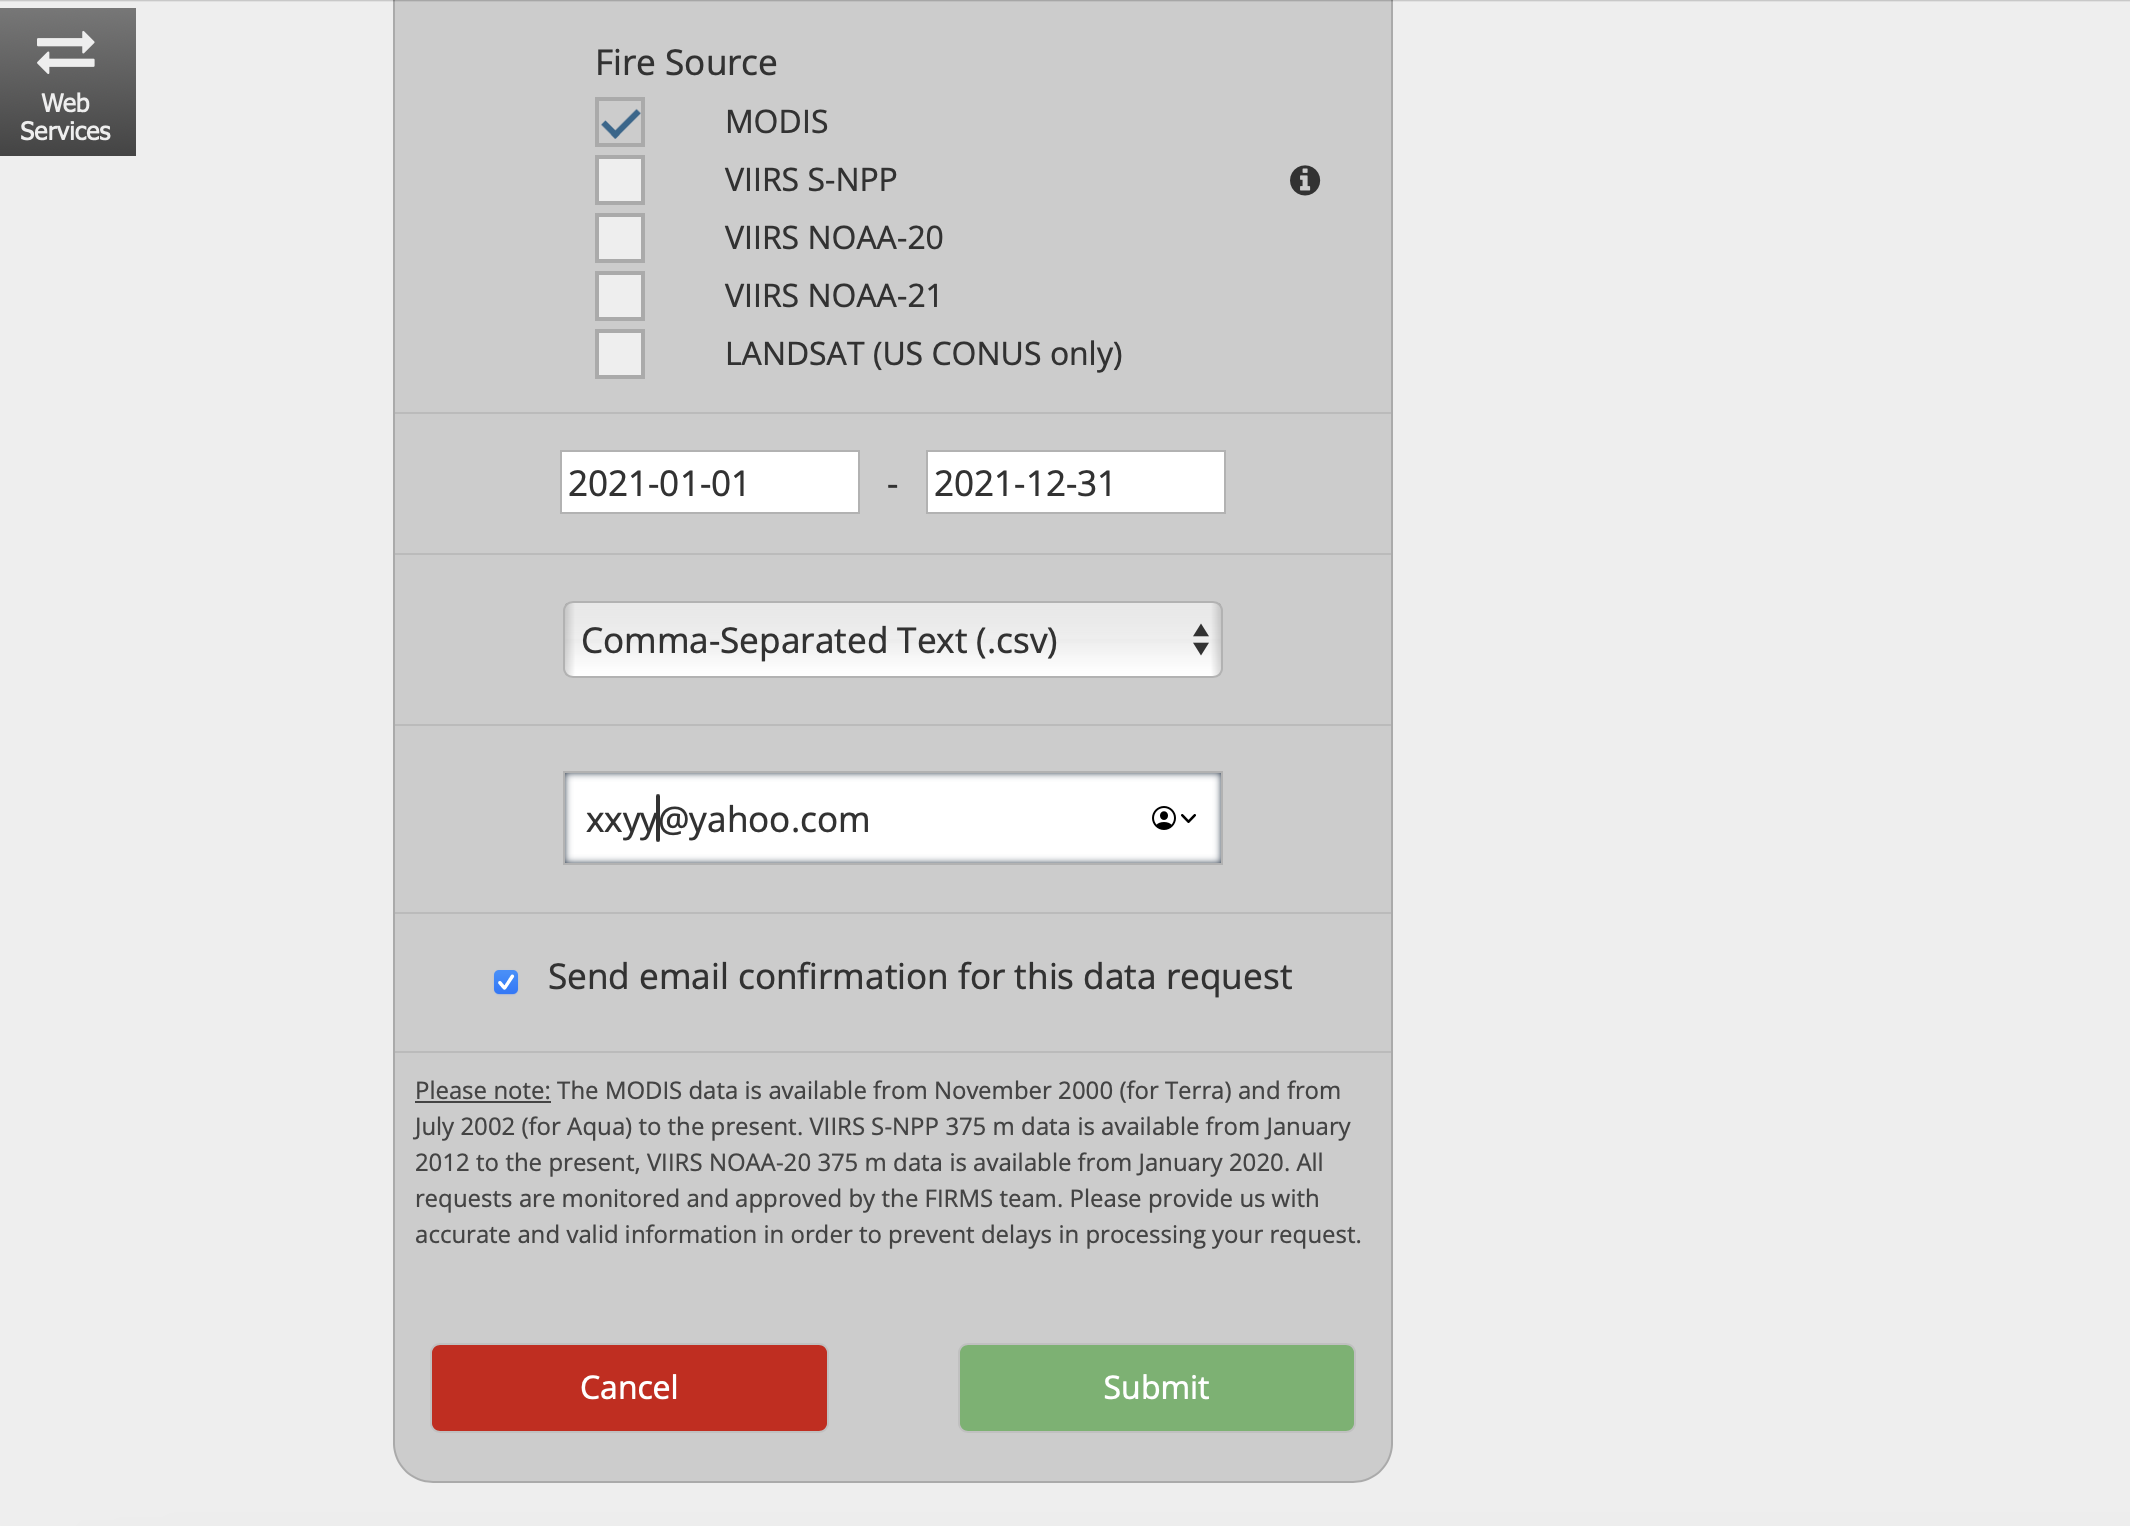This screenshot has height=1526, width=2130.
Task: Open the Web Services panel
Action: 67,82
